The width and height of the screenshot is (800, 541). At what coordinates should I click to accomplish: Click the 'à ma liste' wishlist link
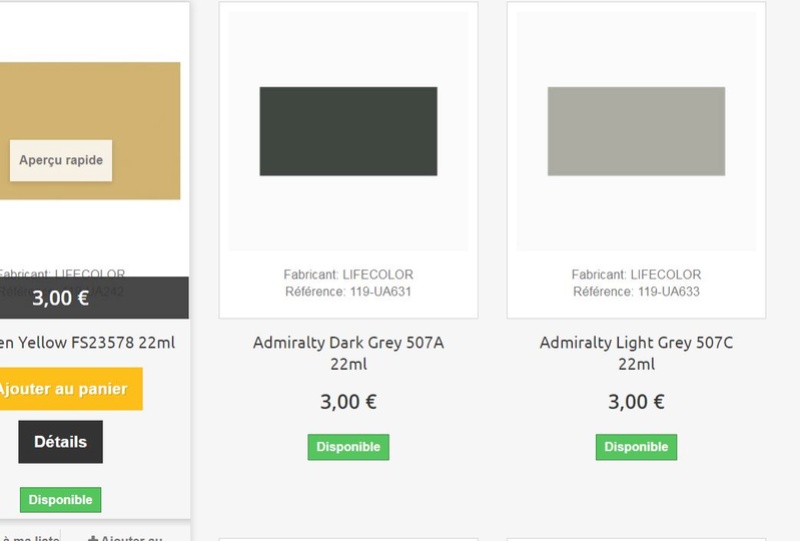[30, 538]
